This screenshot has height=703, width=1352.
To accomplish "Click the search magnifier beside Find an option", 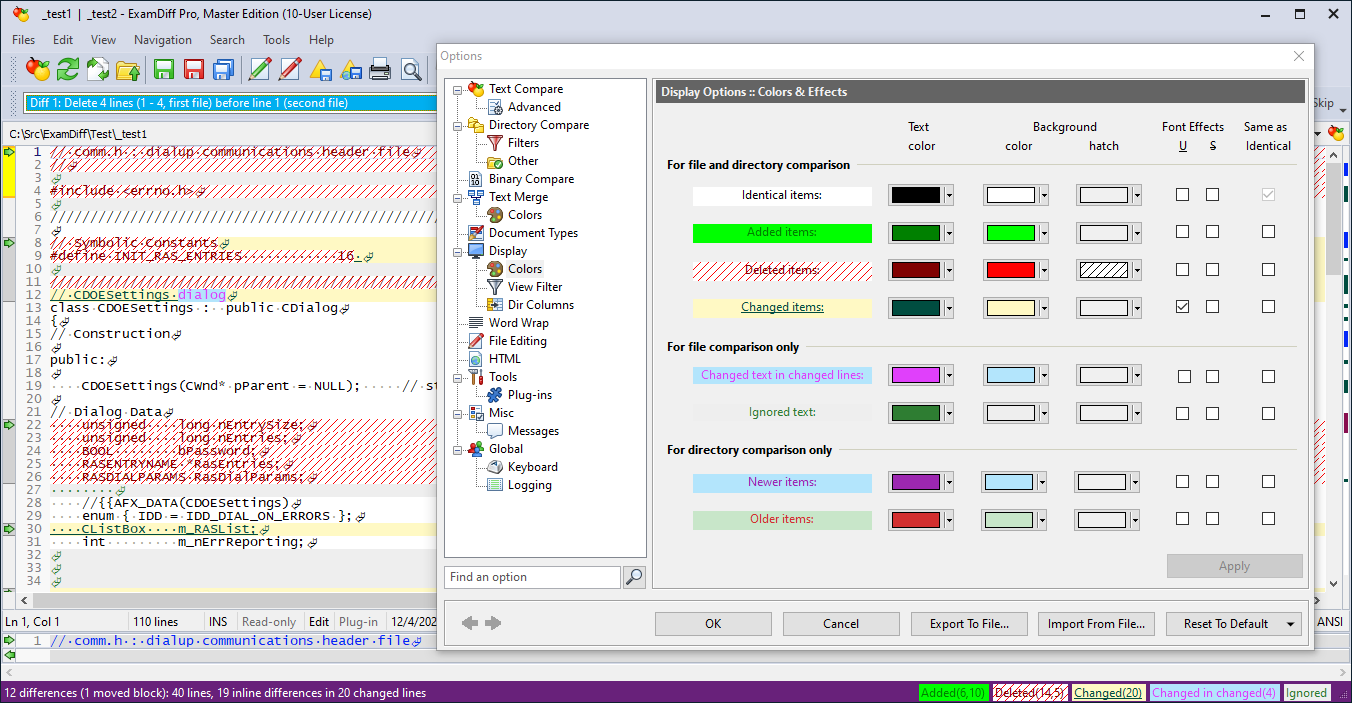I will click(634, 577).
